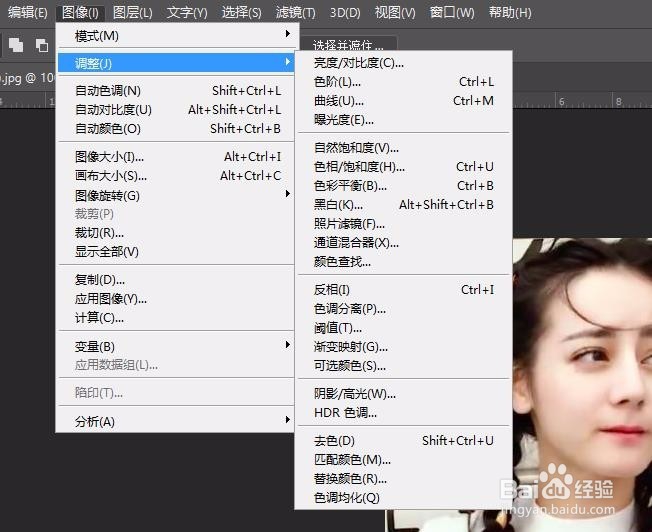This screenshot has height=532, width=652.
Task: Expand the 变量(B) submenu
Action: (x=175, y=346)
